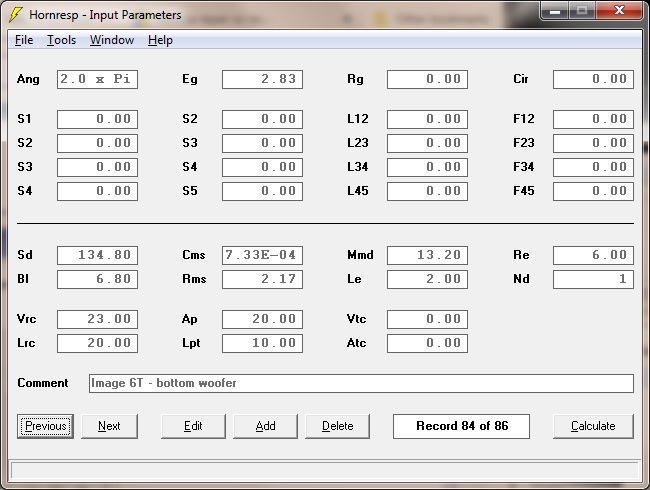Close the Hornresp window

point(619,11)
